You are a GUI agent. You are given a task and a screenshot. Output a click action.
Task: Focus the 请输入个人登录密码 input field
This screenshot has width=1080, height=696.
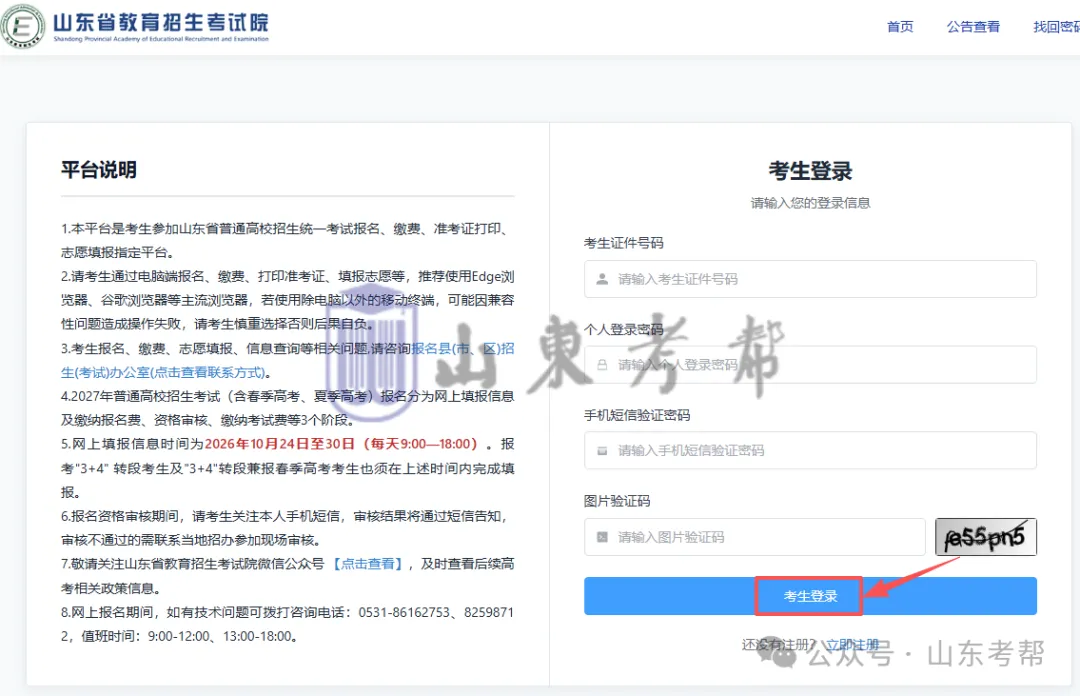click(810, 365)
